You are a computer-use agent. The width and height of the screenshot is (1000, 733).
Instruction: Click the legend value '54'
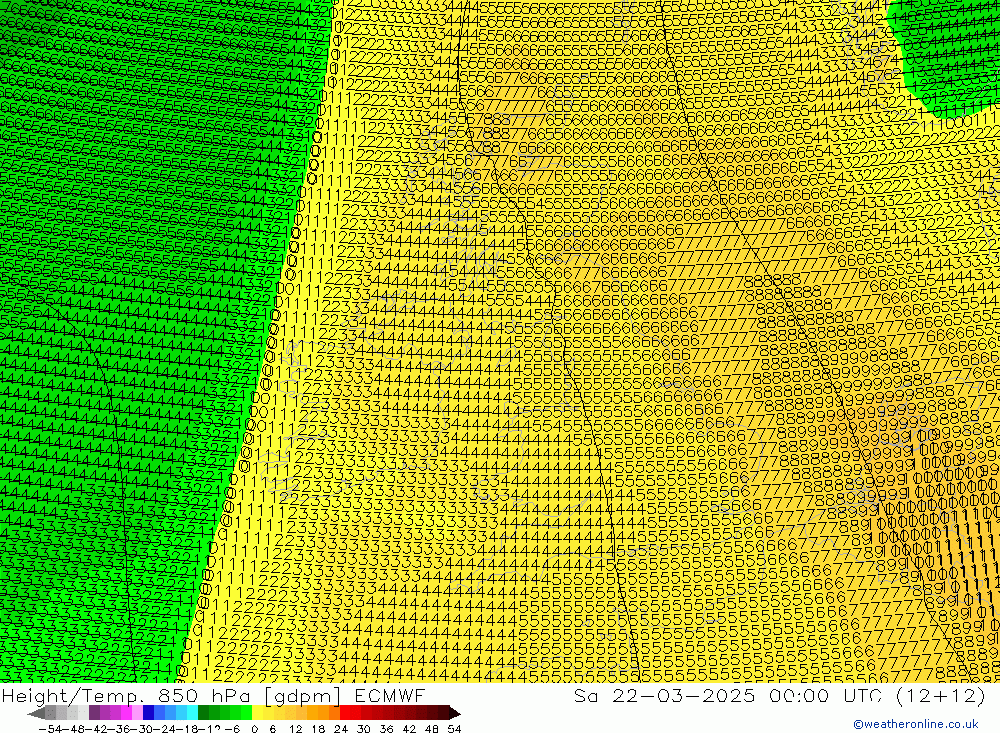[454, 729]
